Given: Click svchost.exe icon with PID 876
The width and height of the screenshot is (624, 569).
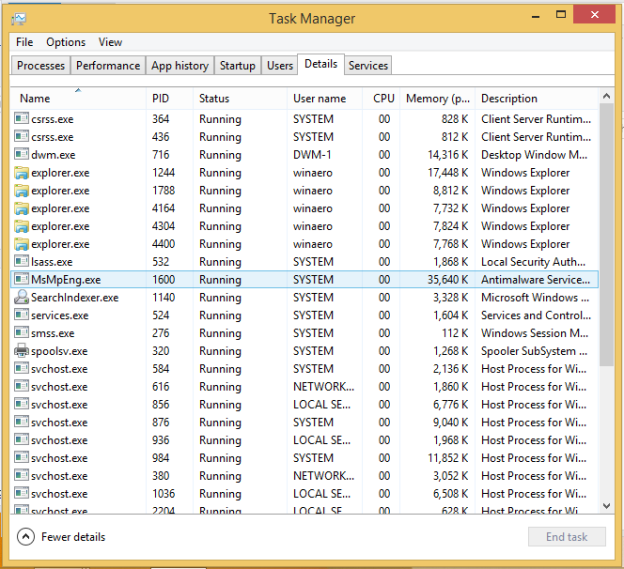Looking at the screenshot, I should [x=21, y=421].
